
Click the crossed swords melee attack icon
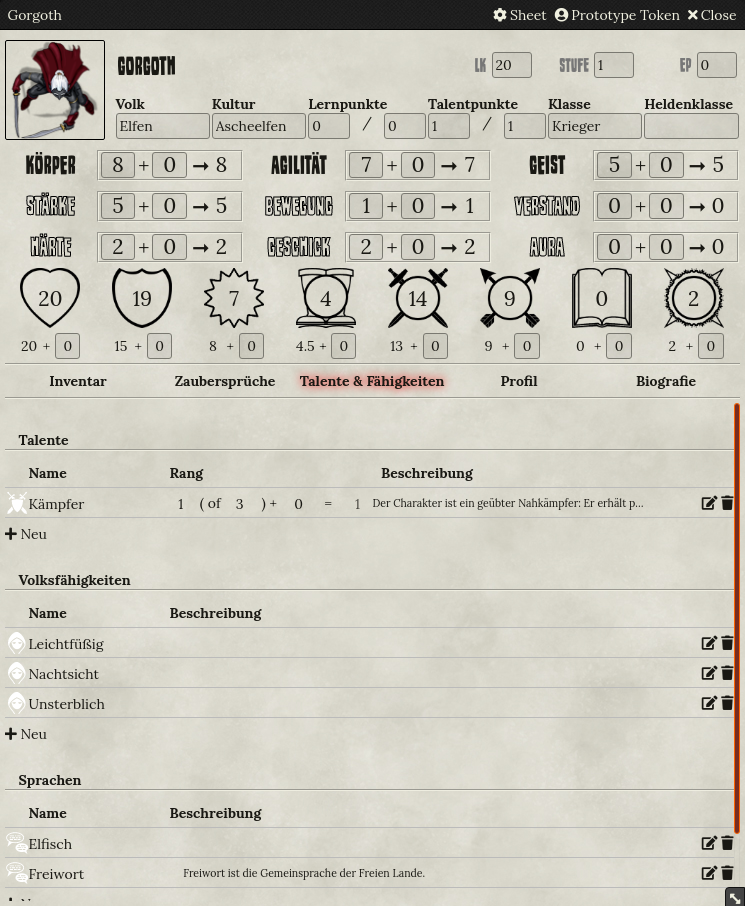418,298
